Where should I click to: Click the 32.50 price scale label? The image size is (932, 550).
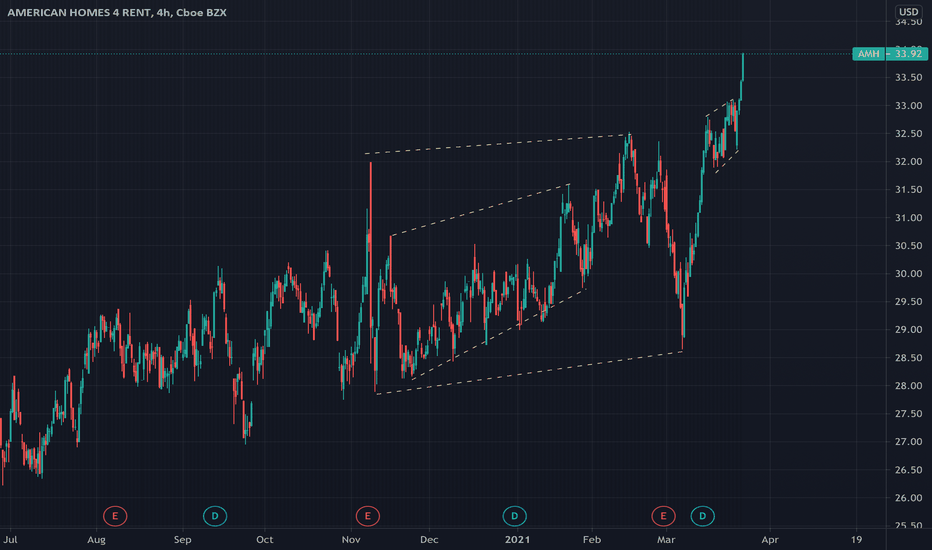[x=909, y=133]
